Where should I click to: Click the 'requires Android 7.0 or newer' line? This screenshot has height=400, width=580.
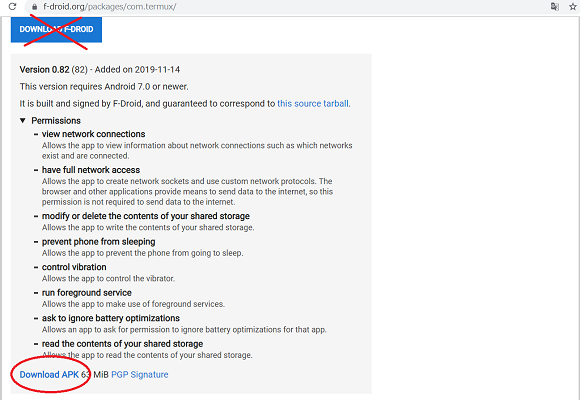(104, 87)
